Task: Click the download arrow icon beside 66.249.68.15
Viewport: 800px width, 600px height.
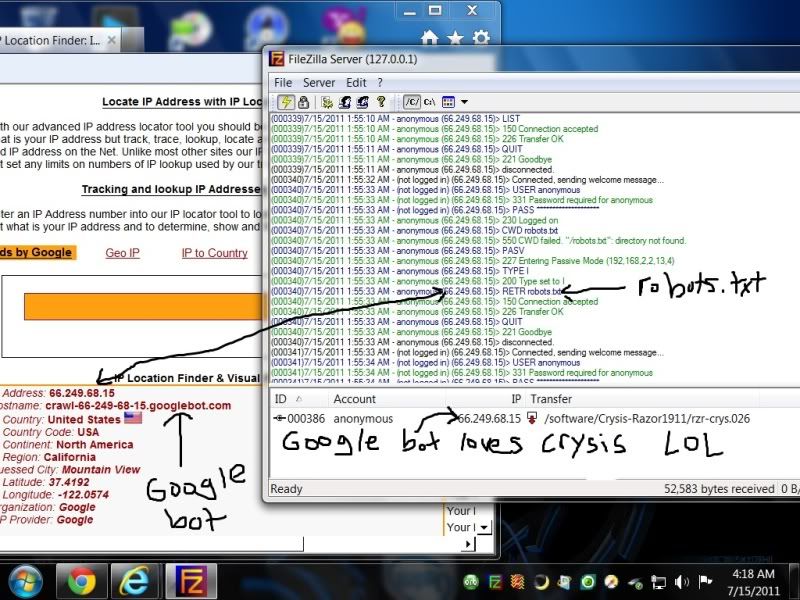Action: (532, 419)
